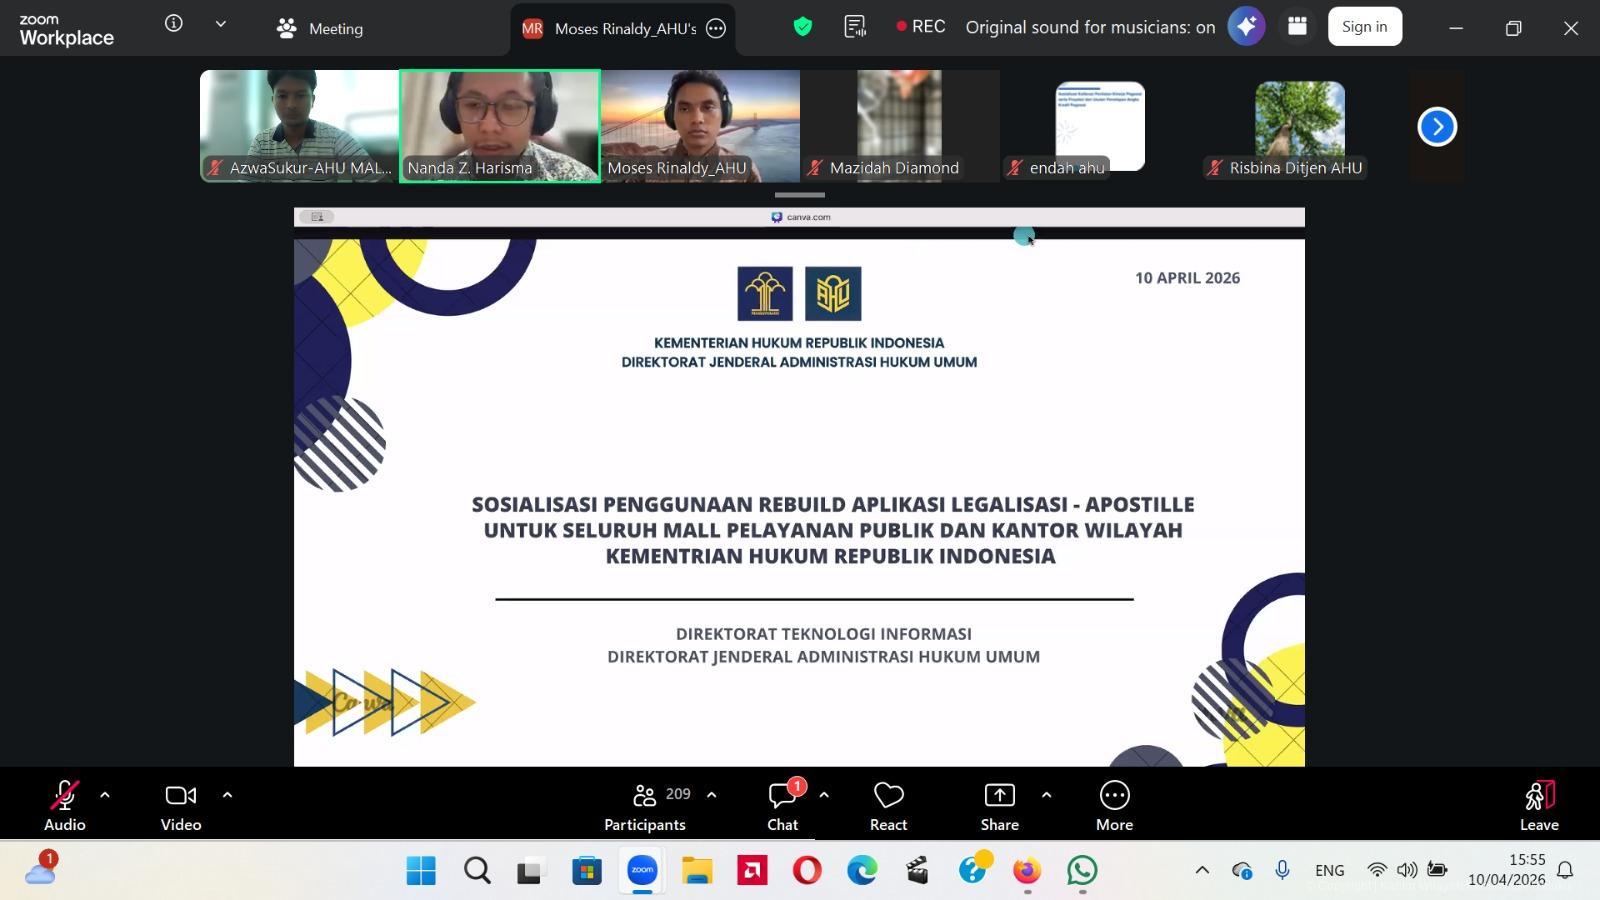
Task: Open the More options menu
Action: tap(1114, 806)
